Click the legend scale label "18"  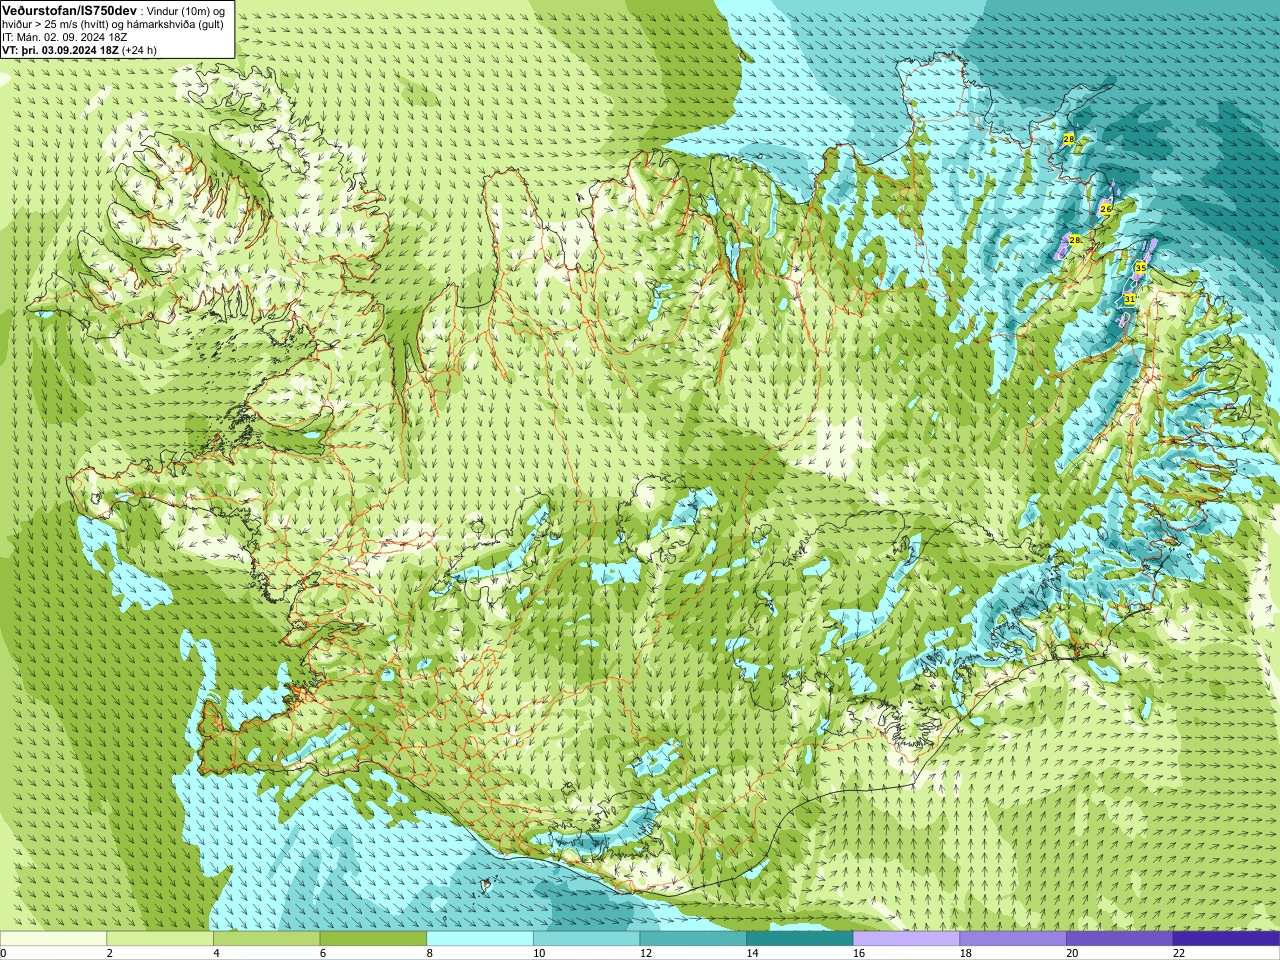coord(966,953)
